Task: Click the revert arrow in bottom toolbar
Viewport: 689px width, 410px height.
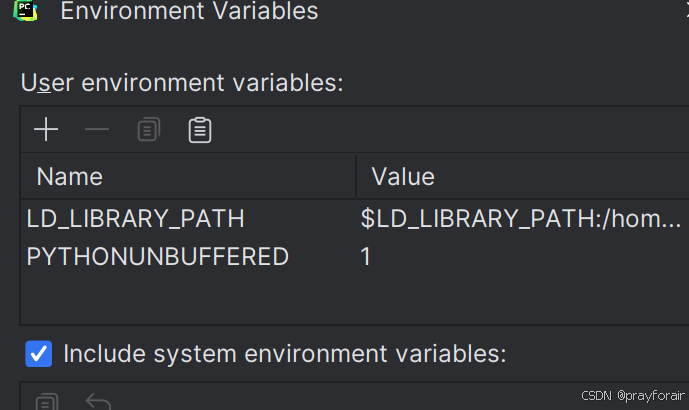Action: 98,402
